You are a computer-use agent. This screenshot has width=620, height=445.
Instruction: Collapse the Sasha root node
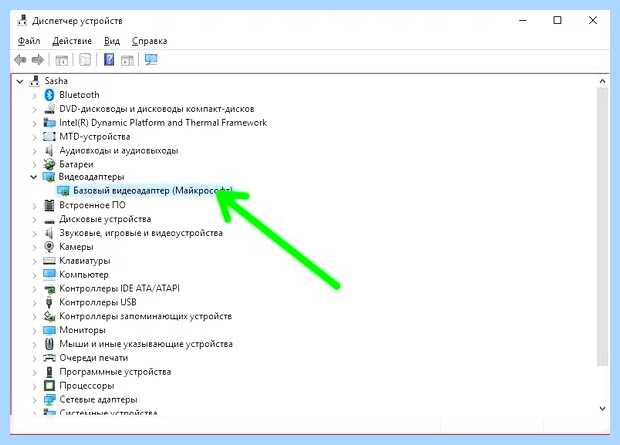coord(20,81)
